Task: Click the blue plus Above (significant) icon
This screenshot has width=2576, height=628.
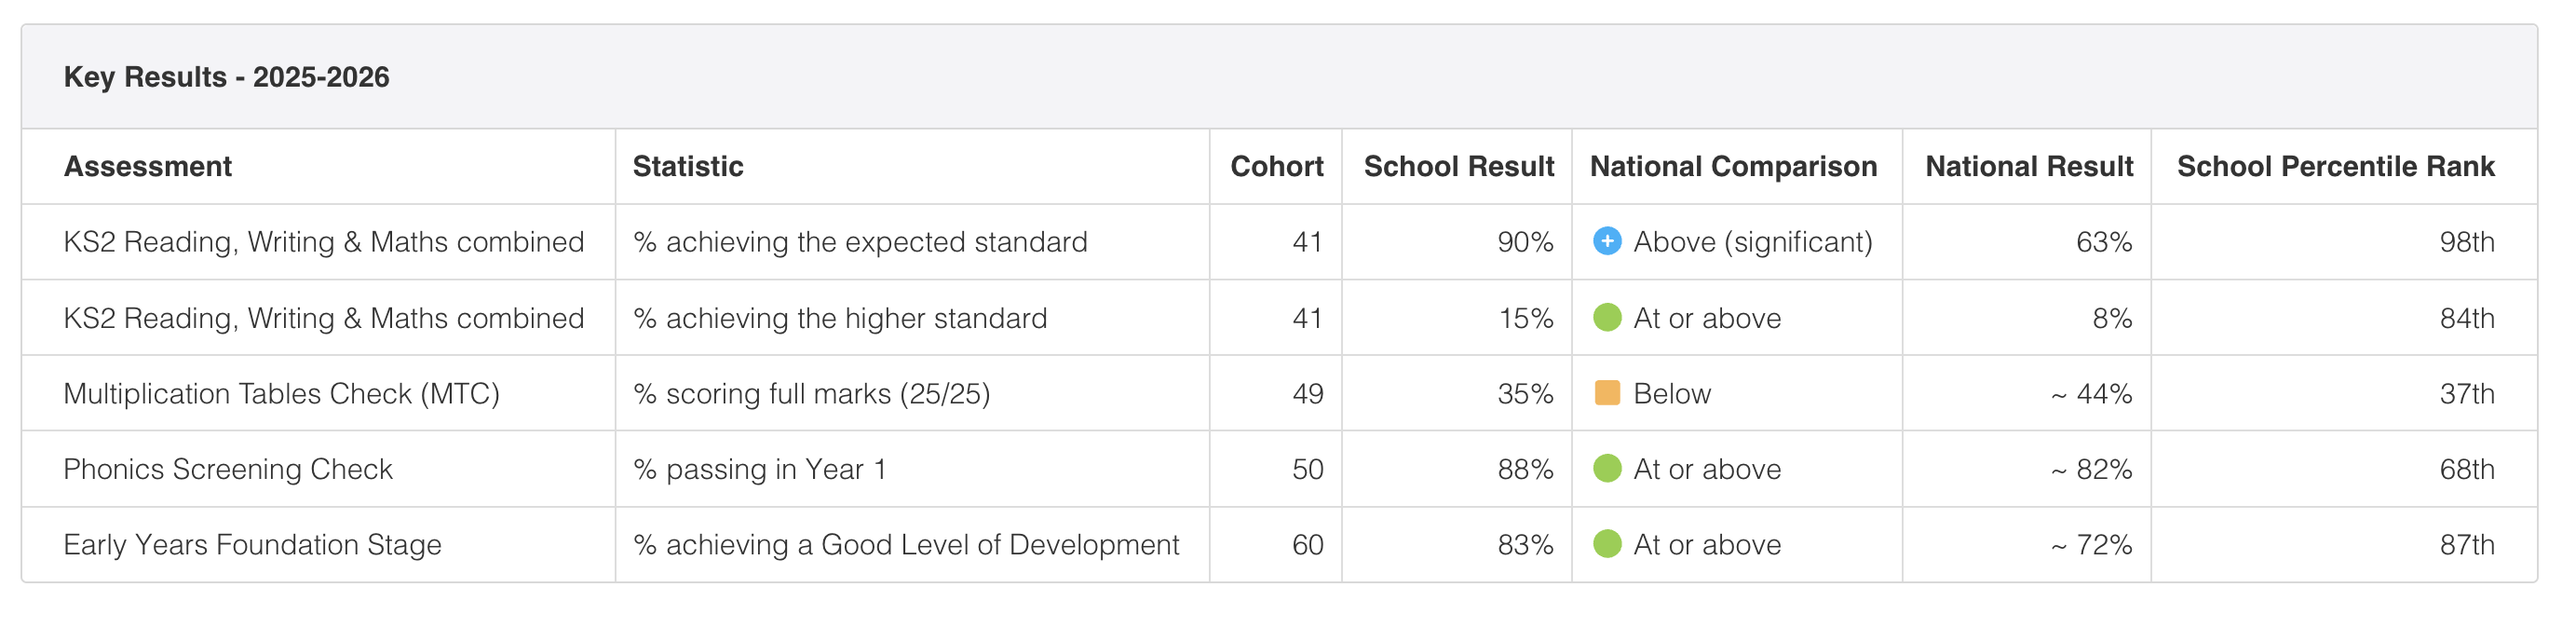Action: tap(1606, 241)
